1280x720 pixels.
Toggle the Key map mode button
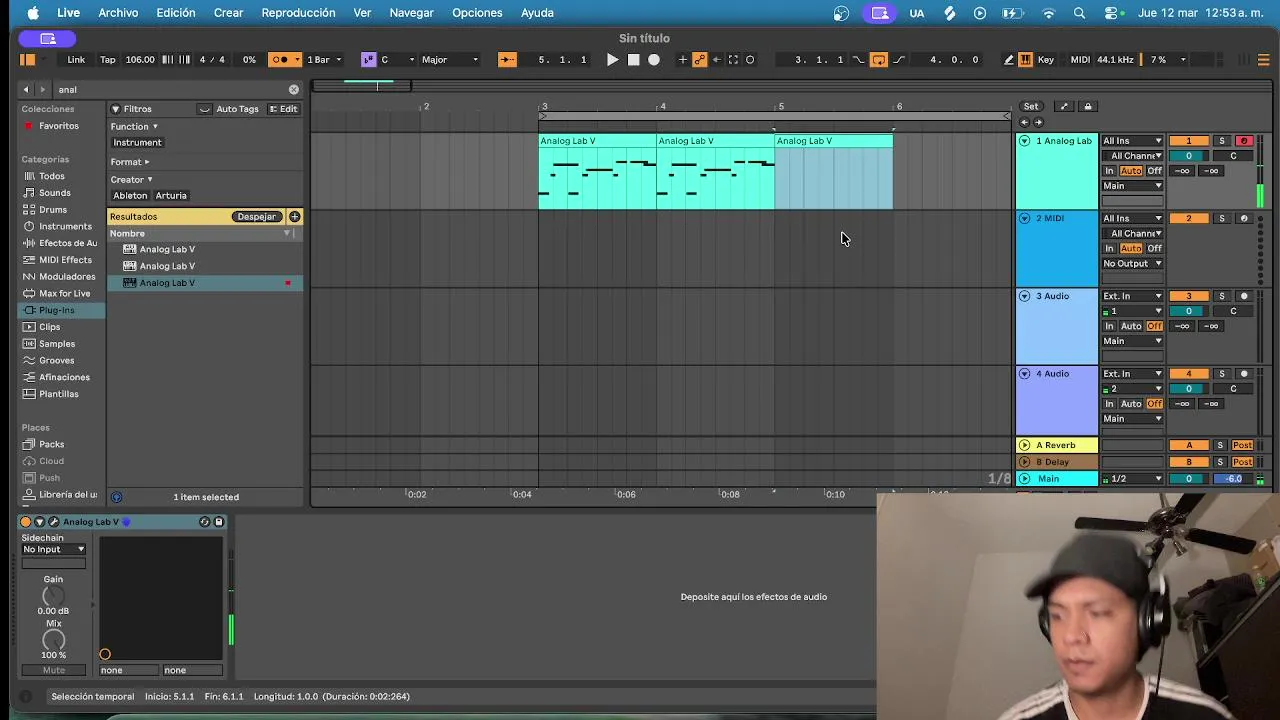[1046, 60]
